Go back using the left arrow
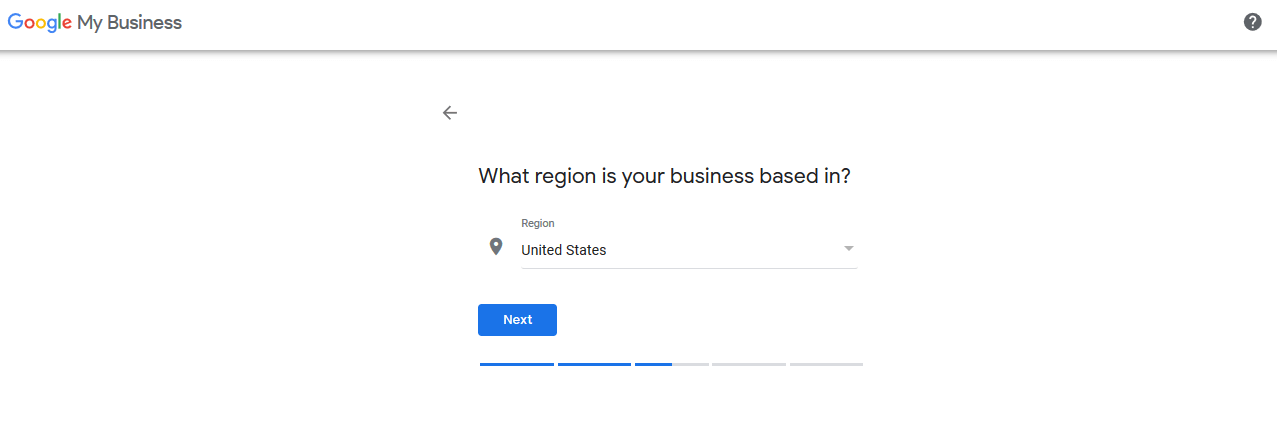The width and height of the screenshot is (1277, 442). pos(450,113)
